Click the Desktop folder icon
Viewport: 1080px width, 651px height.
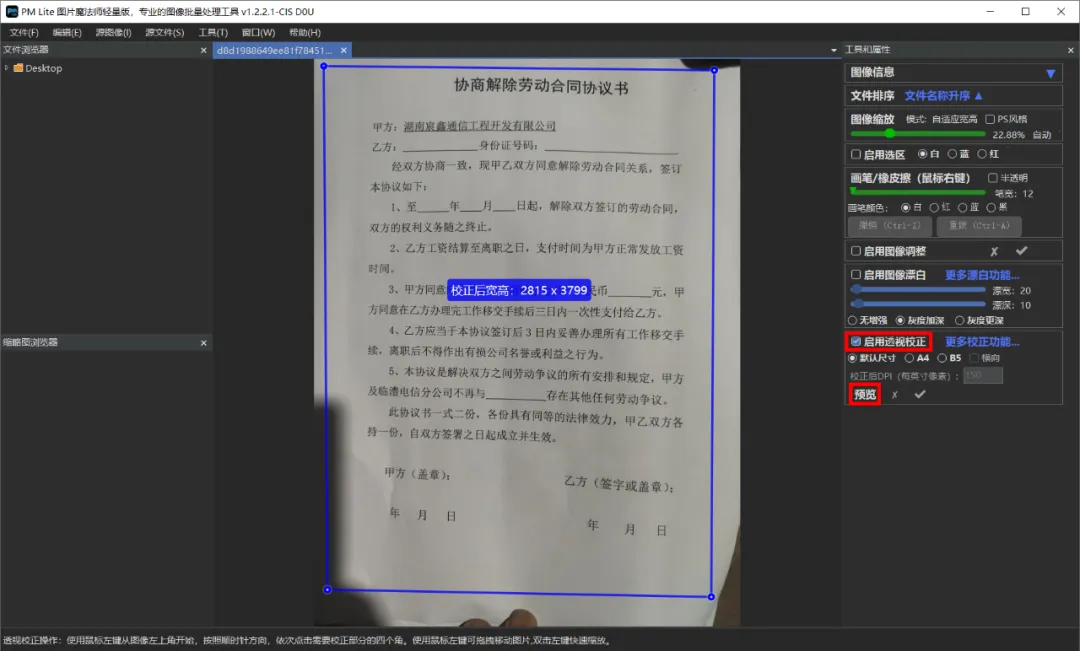click(19, 68)
